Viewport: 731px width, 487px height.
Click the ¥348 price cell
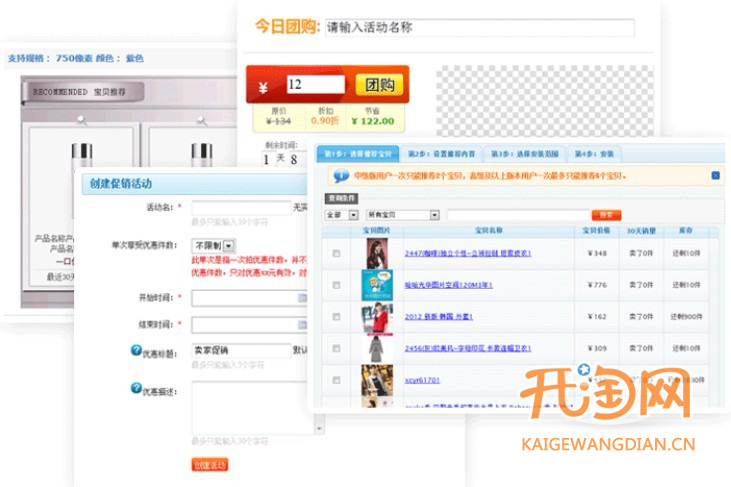click(597, 253)
